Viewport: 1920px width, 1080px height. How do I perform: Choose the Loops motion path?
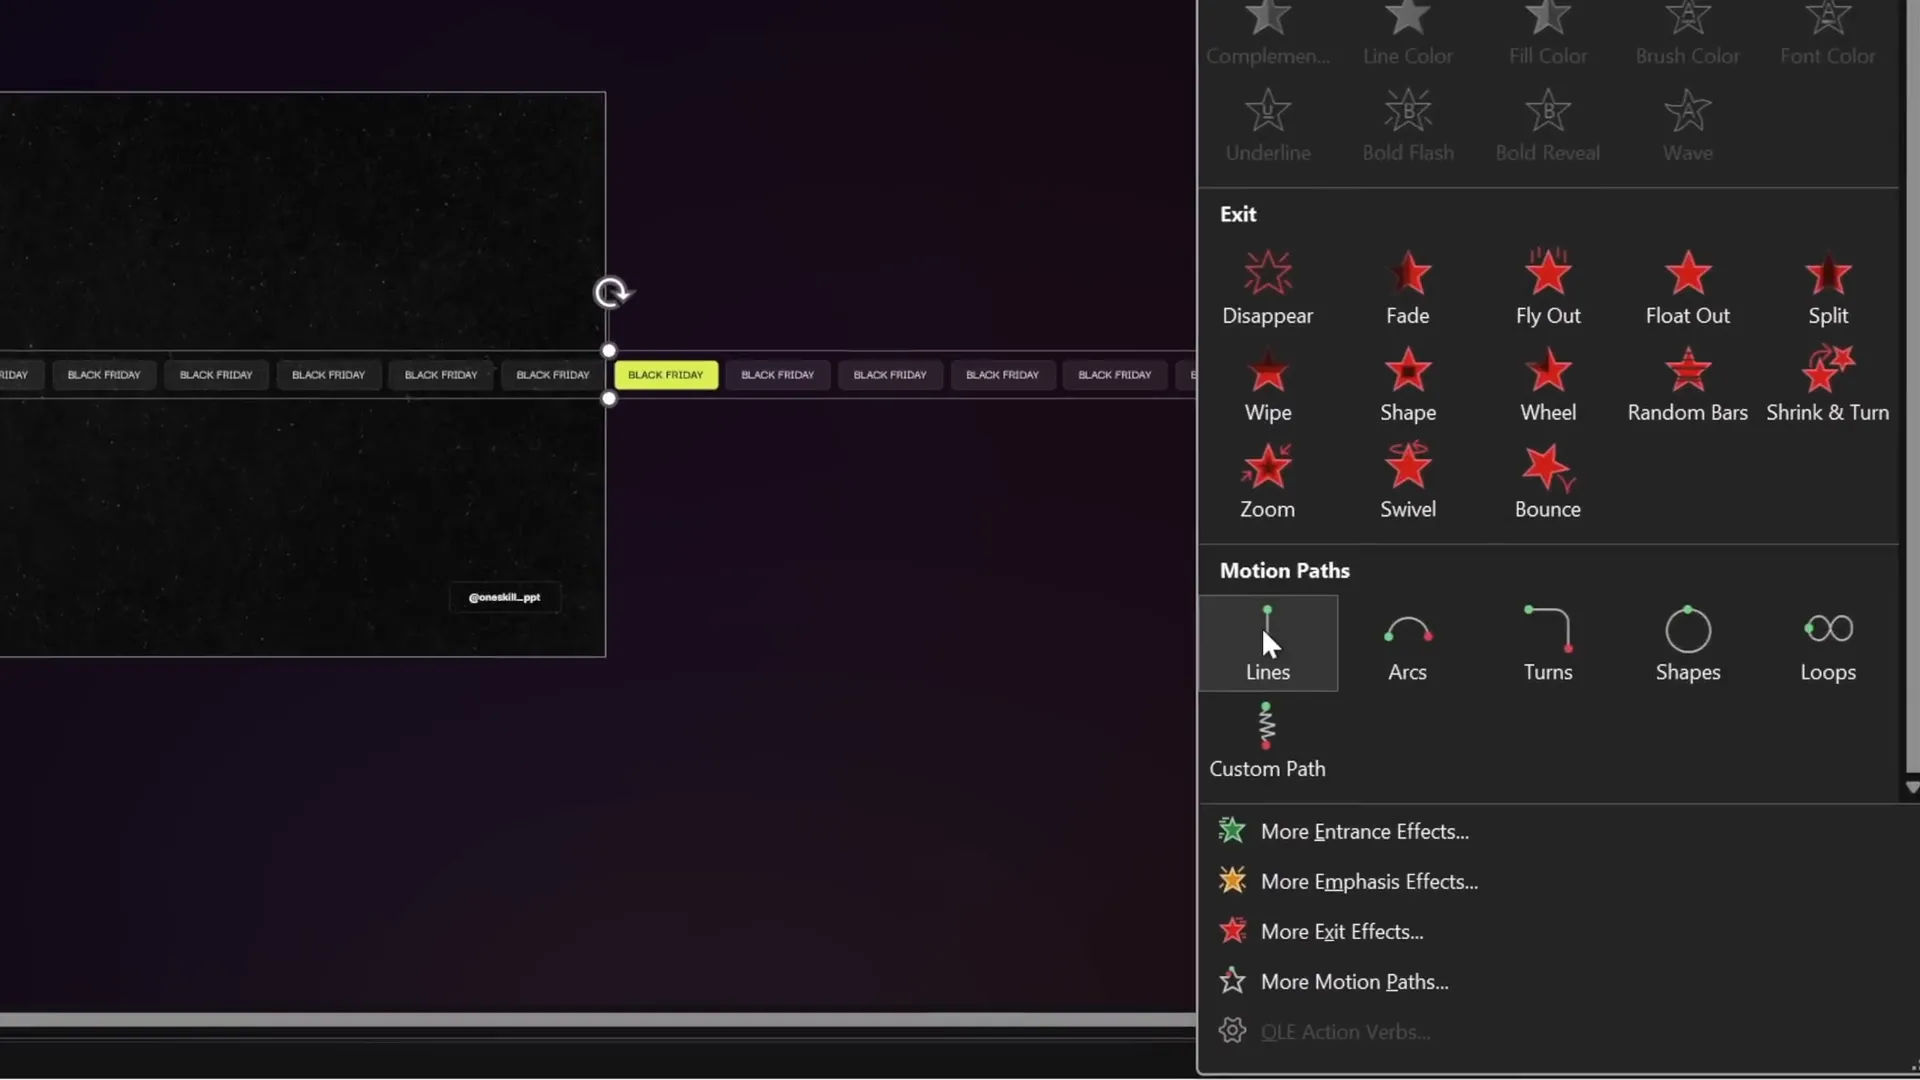point(1827,644)
